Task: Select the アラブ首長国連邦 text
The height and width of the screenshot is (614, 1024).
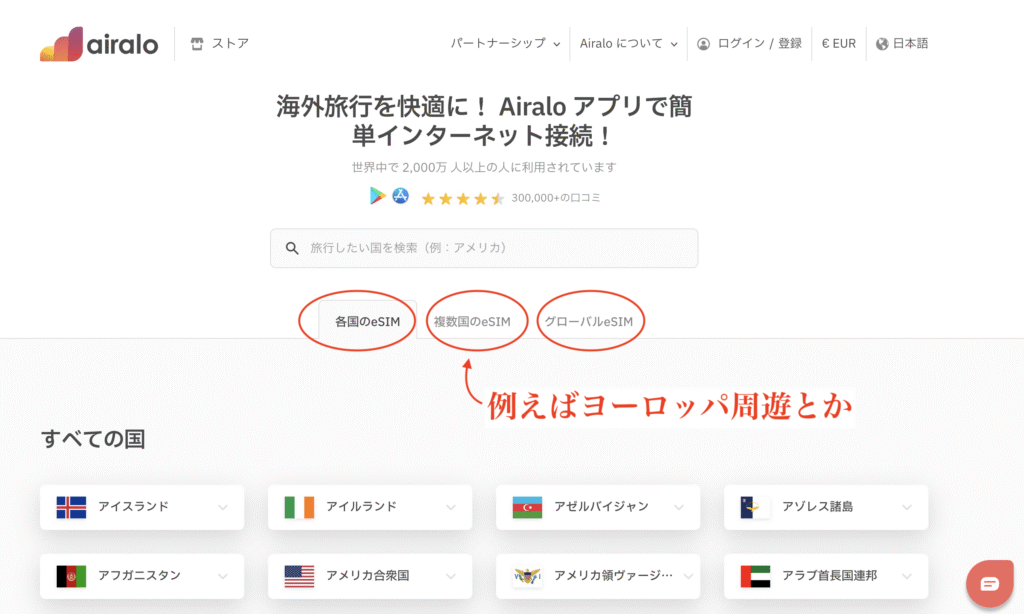Action: pyautogui.click(x=829, y=575)
